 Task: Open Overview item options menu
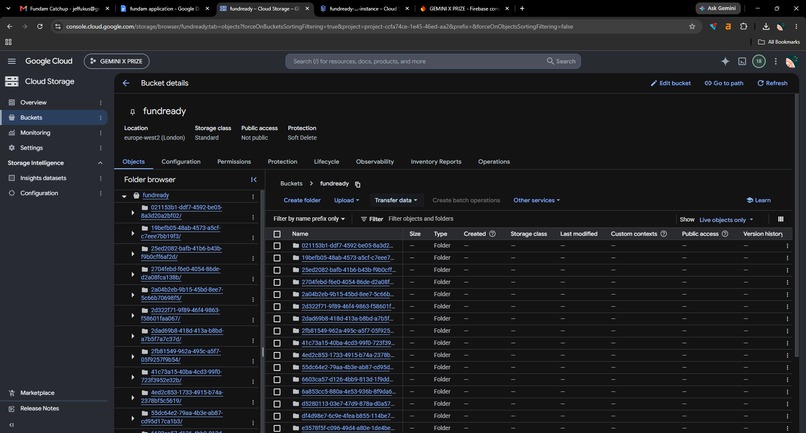[x=100, y=102]
